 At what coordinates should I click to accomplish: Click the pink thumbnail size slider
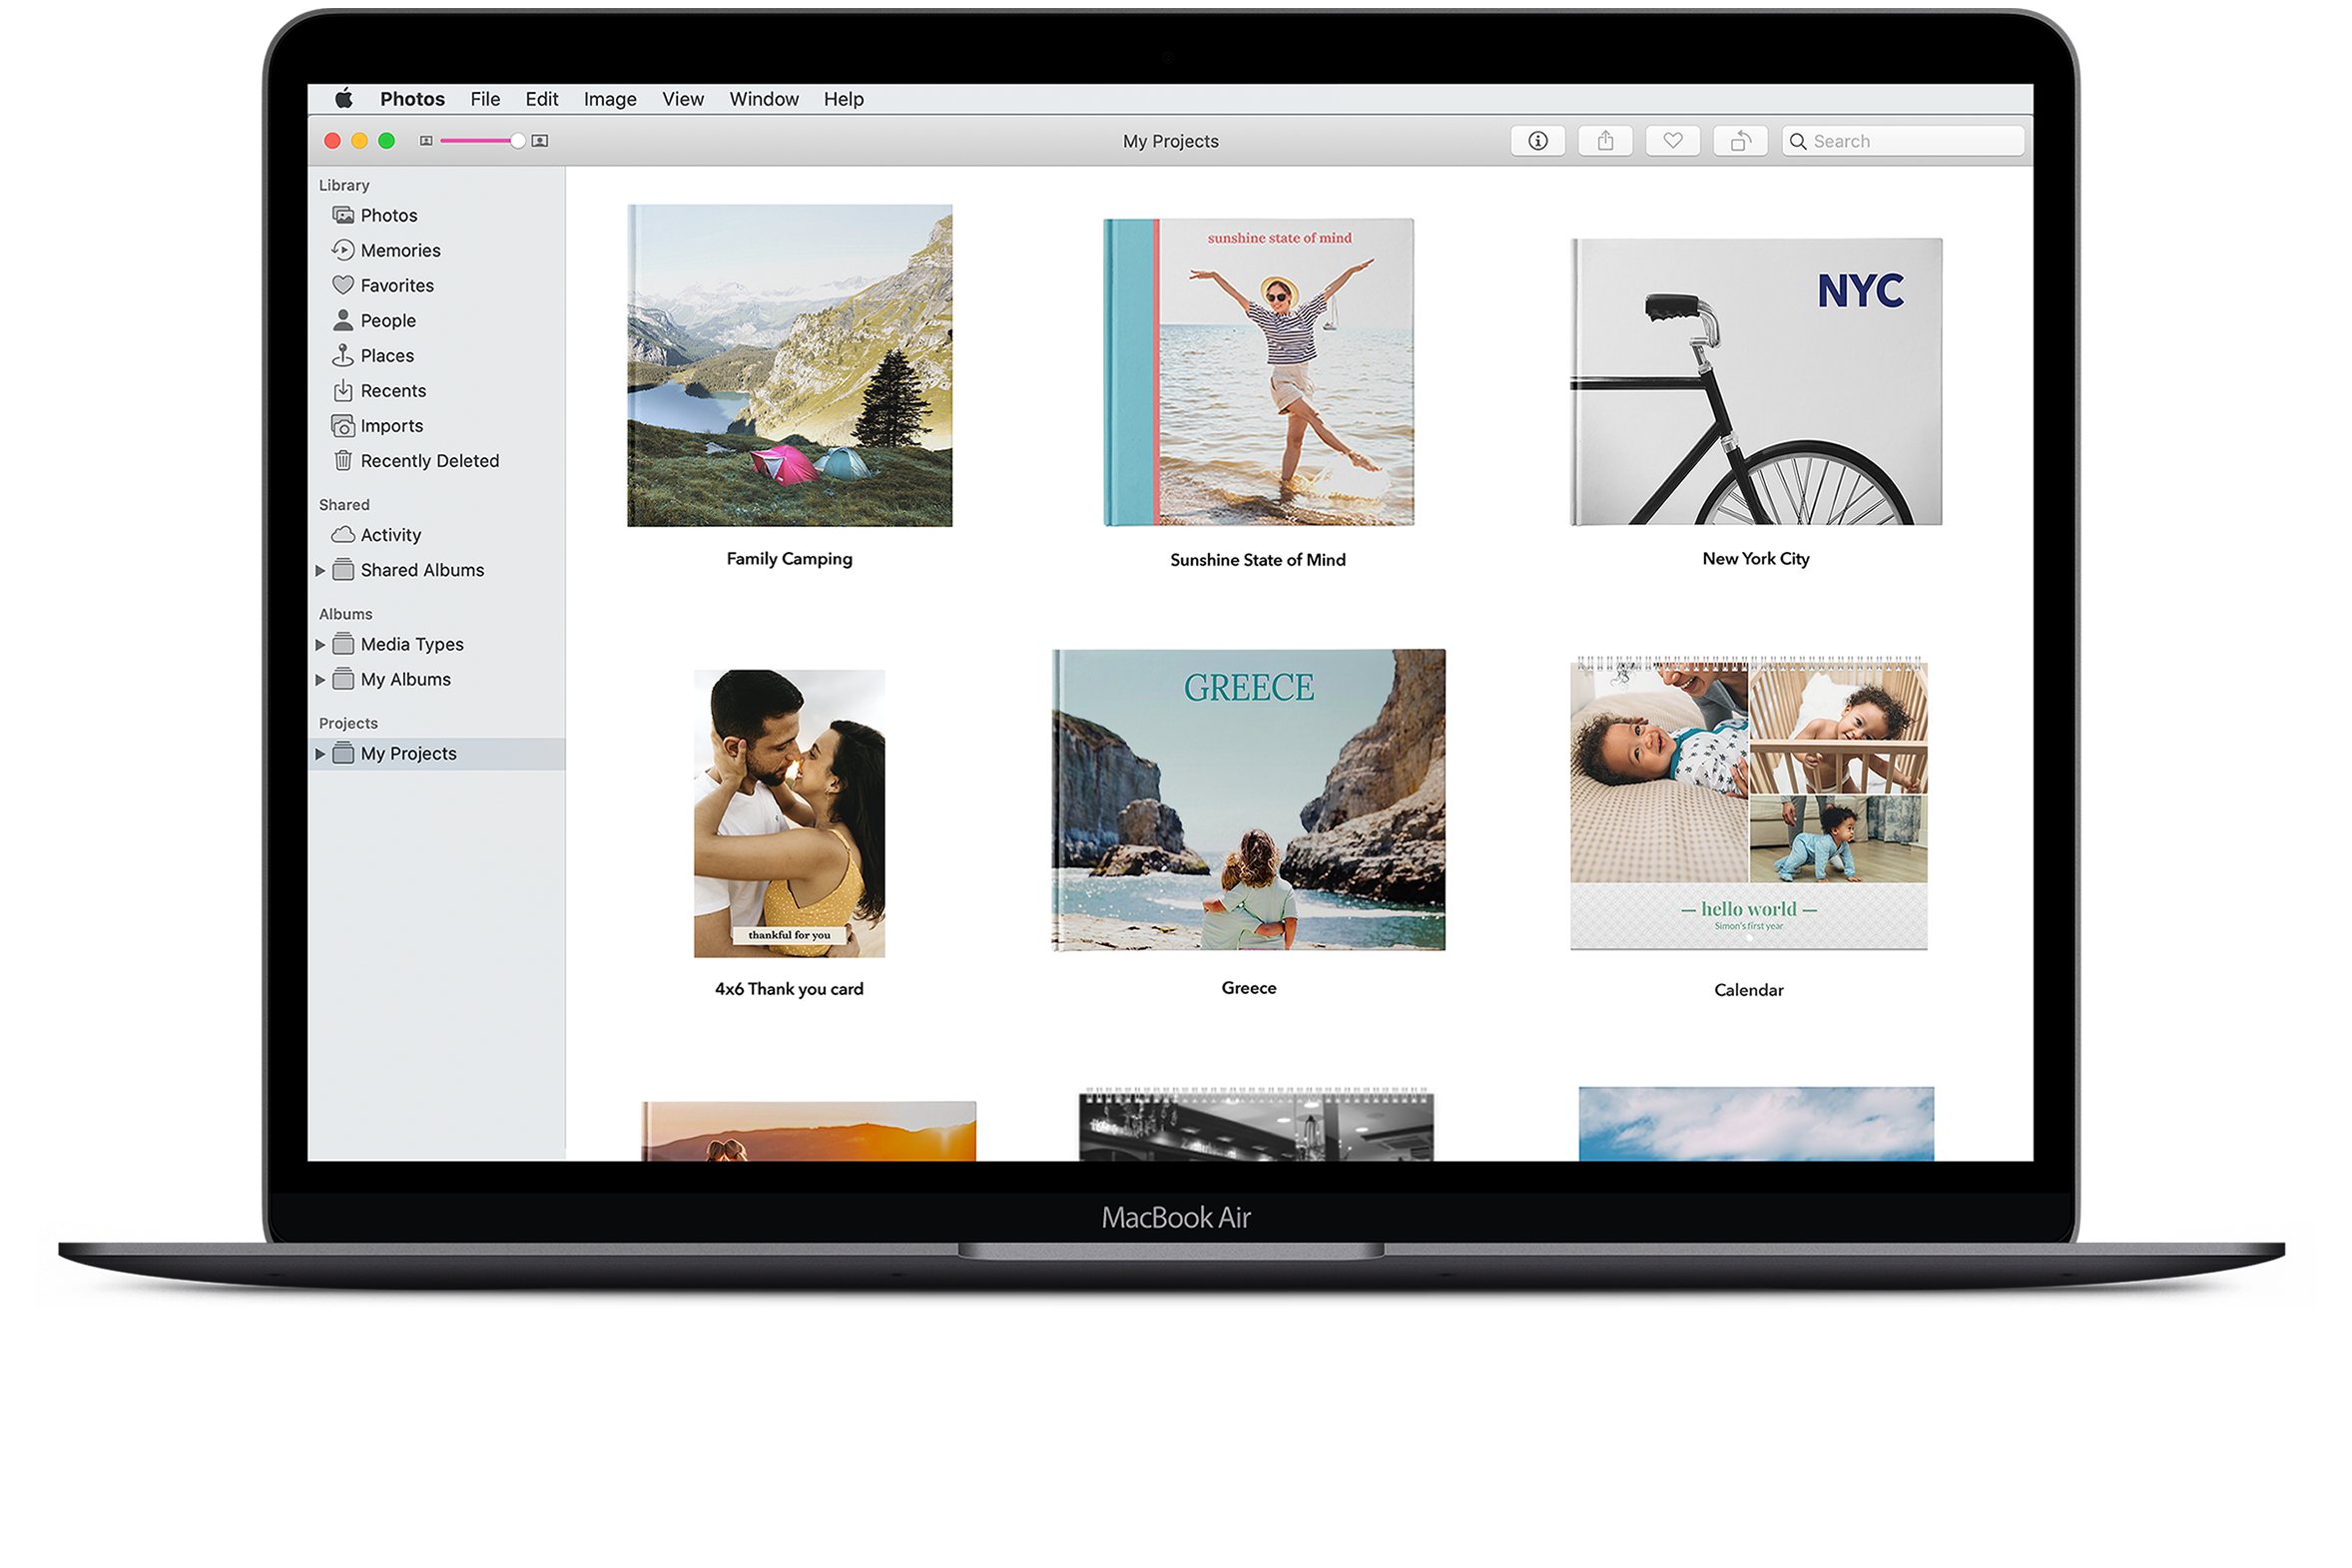[x=482, y=141]
